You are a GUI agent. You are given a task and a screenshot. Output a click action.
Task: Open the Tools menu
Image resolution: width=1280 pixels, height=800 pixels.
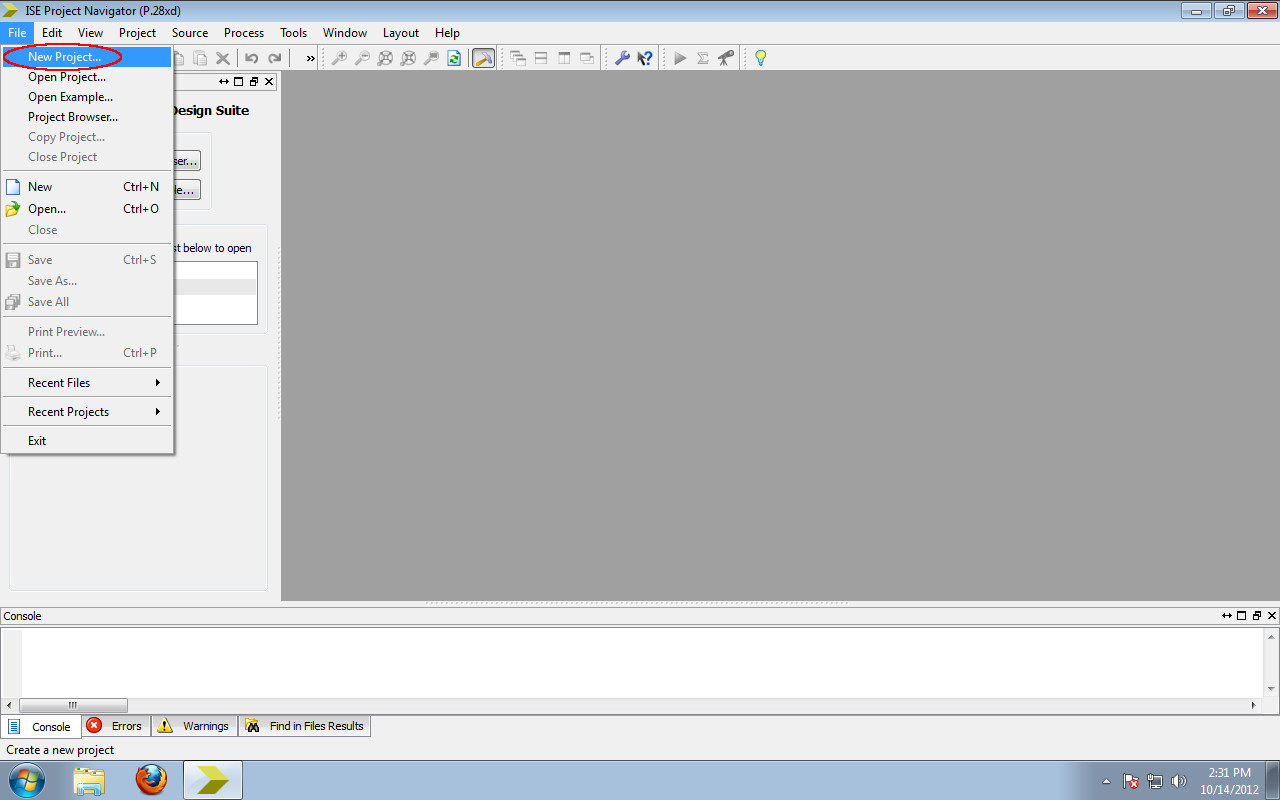coord(293,32)
